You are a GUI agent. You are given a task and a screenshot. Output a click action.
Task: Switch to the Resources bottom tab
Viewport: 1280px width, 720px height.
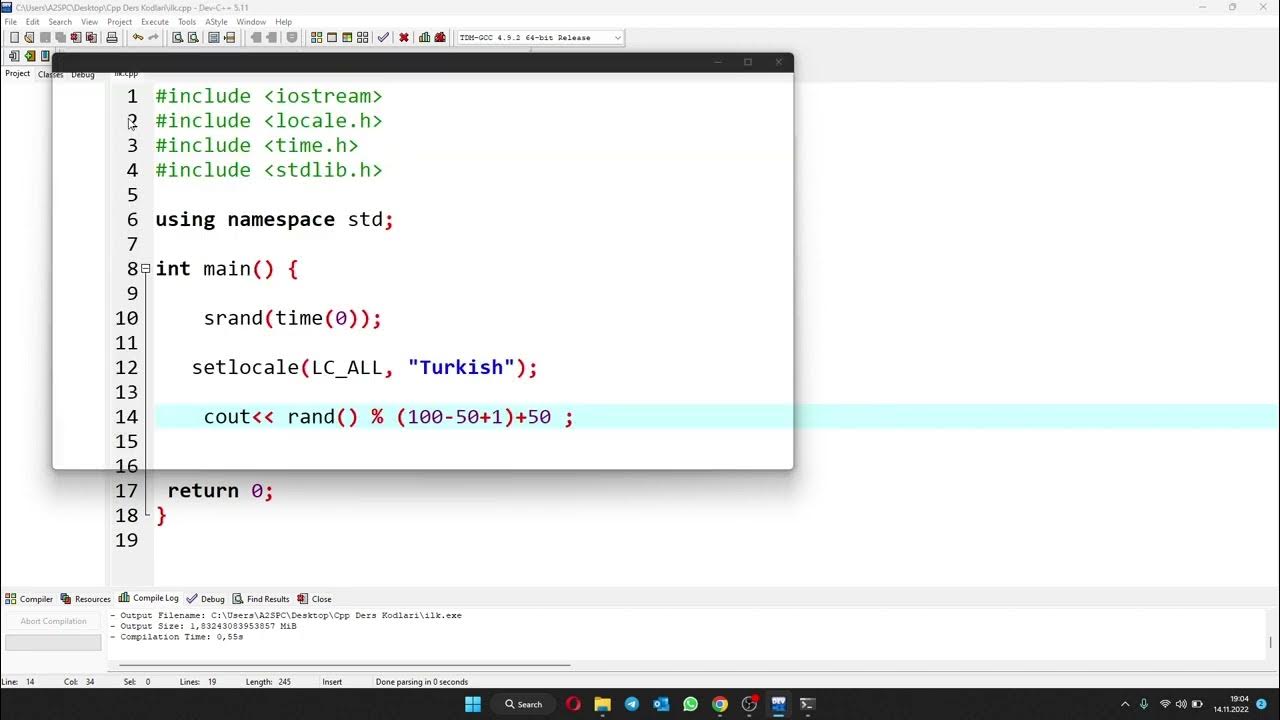(x=86, y=599)
